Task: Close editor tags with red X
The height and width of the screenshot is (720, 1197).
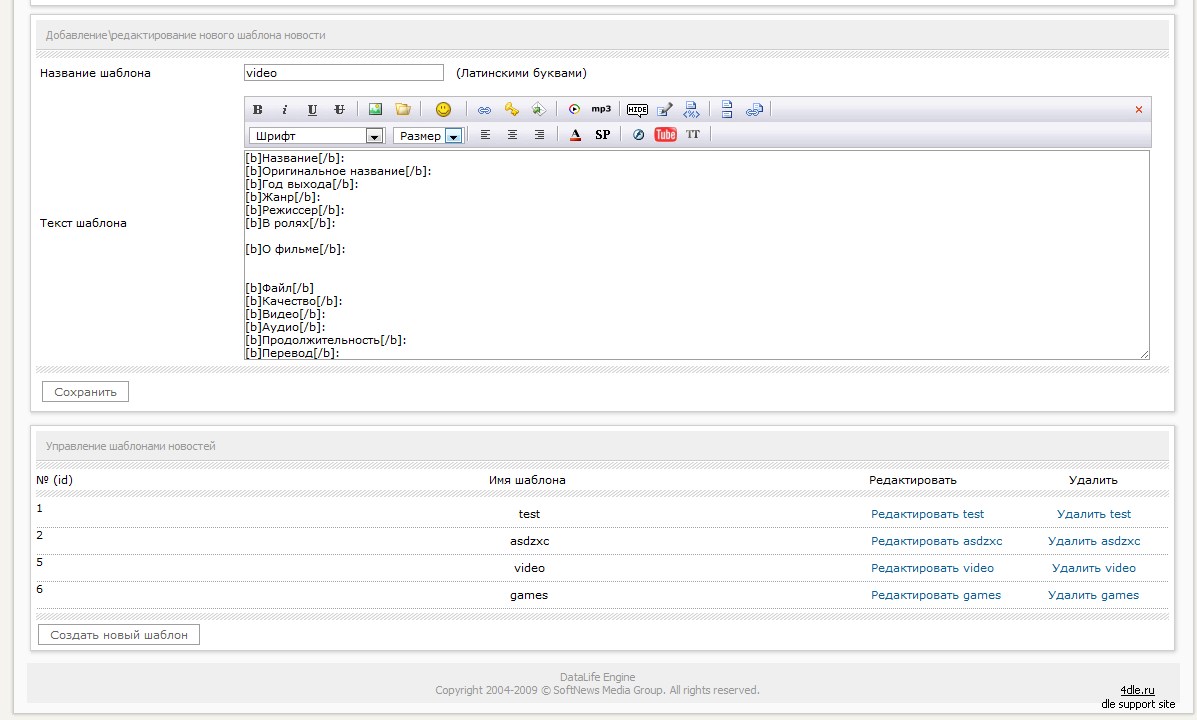Action: 1138,110
